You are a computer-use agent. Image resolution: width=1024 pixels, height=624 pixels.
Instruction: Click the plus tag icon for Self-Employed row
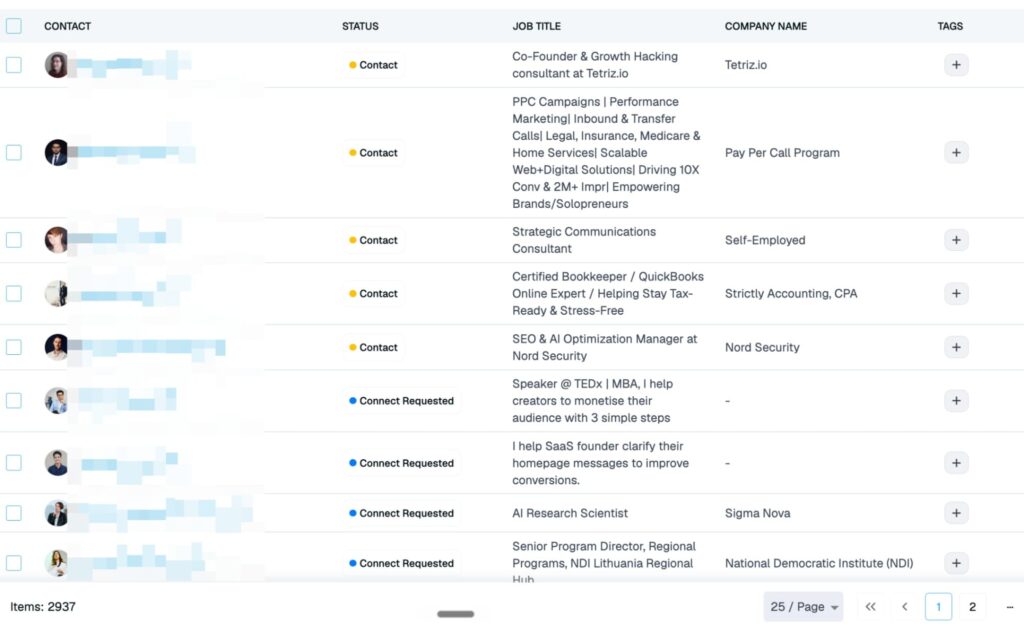pyautogui.click(x=956, y=240)
